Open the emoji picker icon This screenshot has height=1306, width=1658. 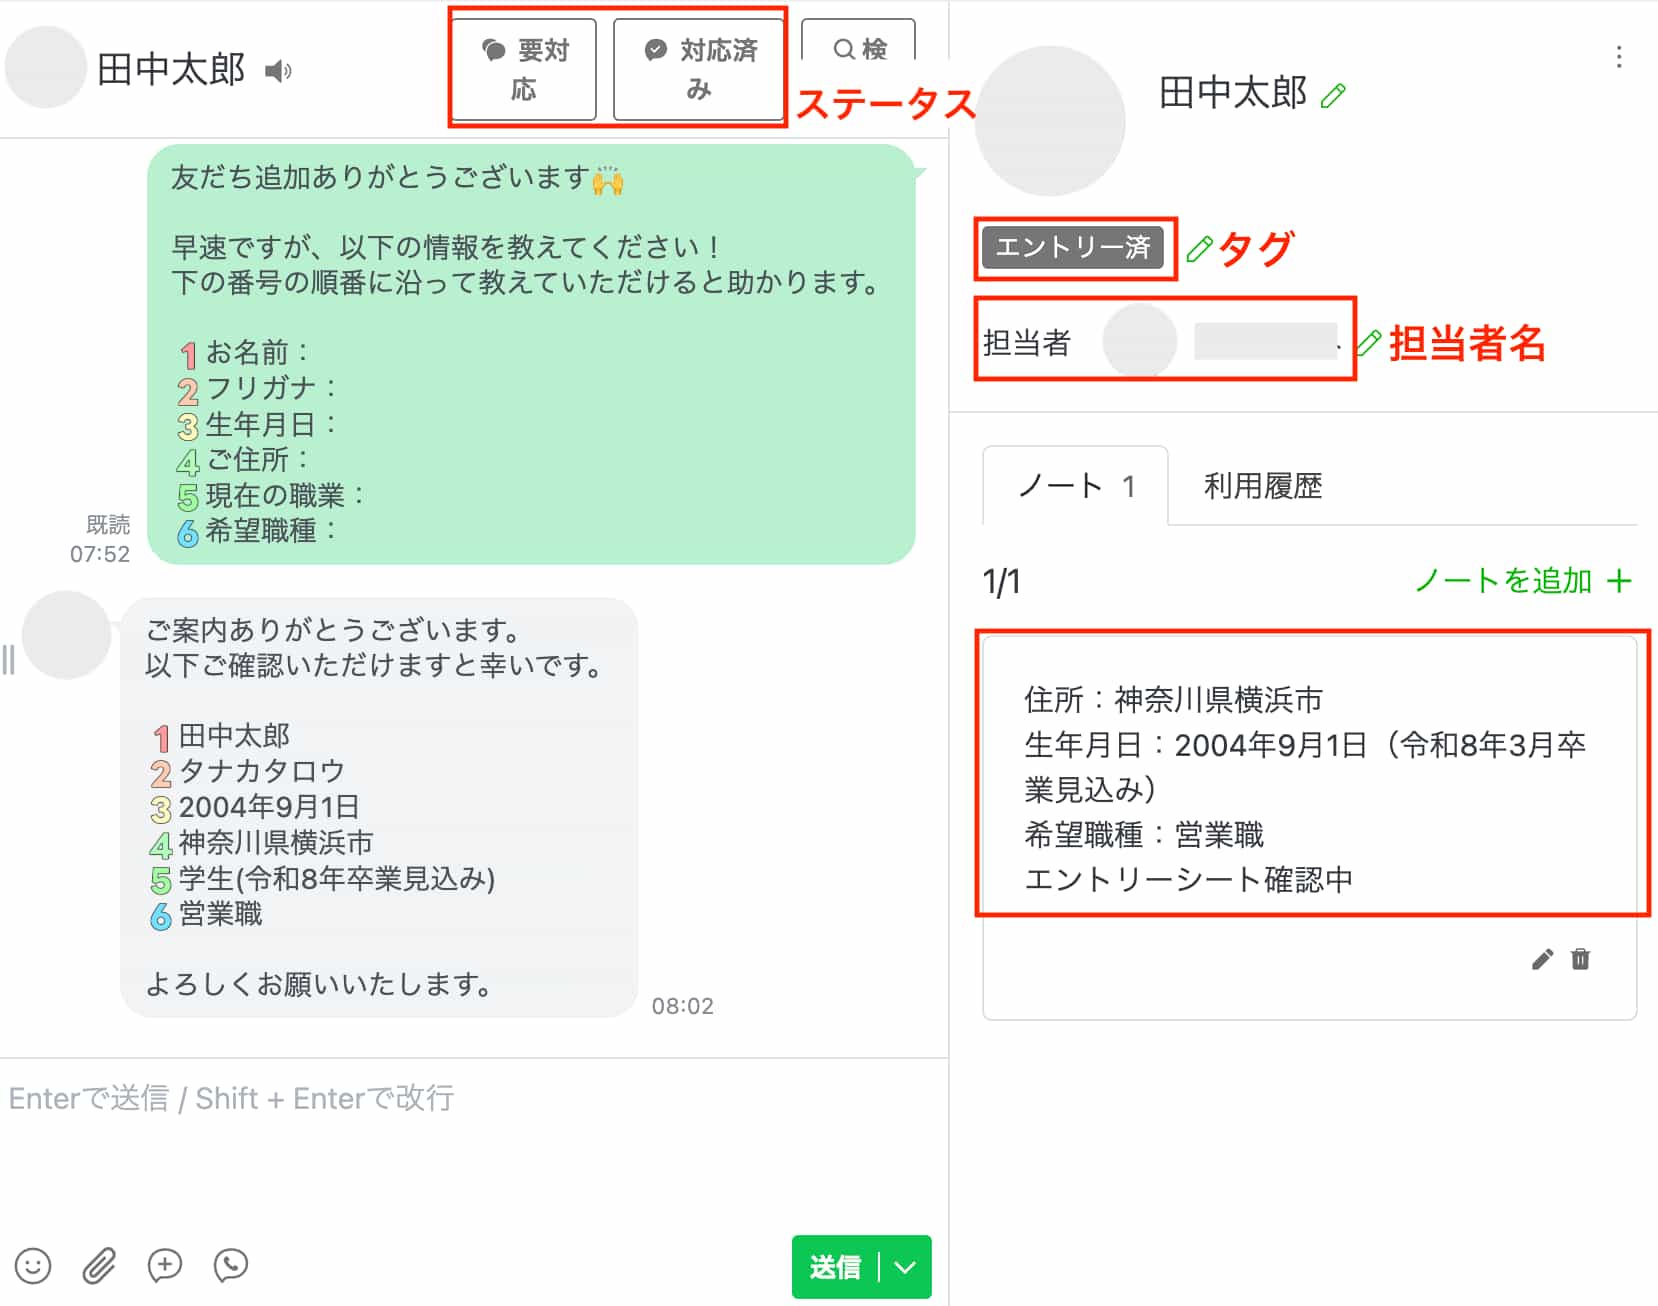tap(33, 1266)
